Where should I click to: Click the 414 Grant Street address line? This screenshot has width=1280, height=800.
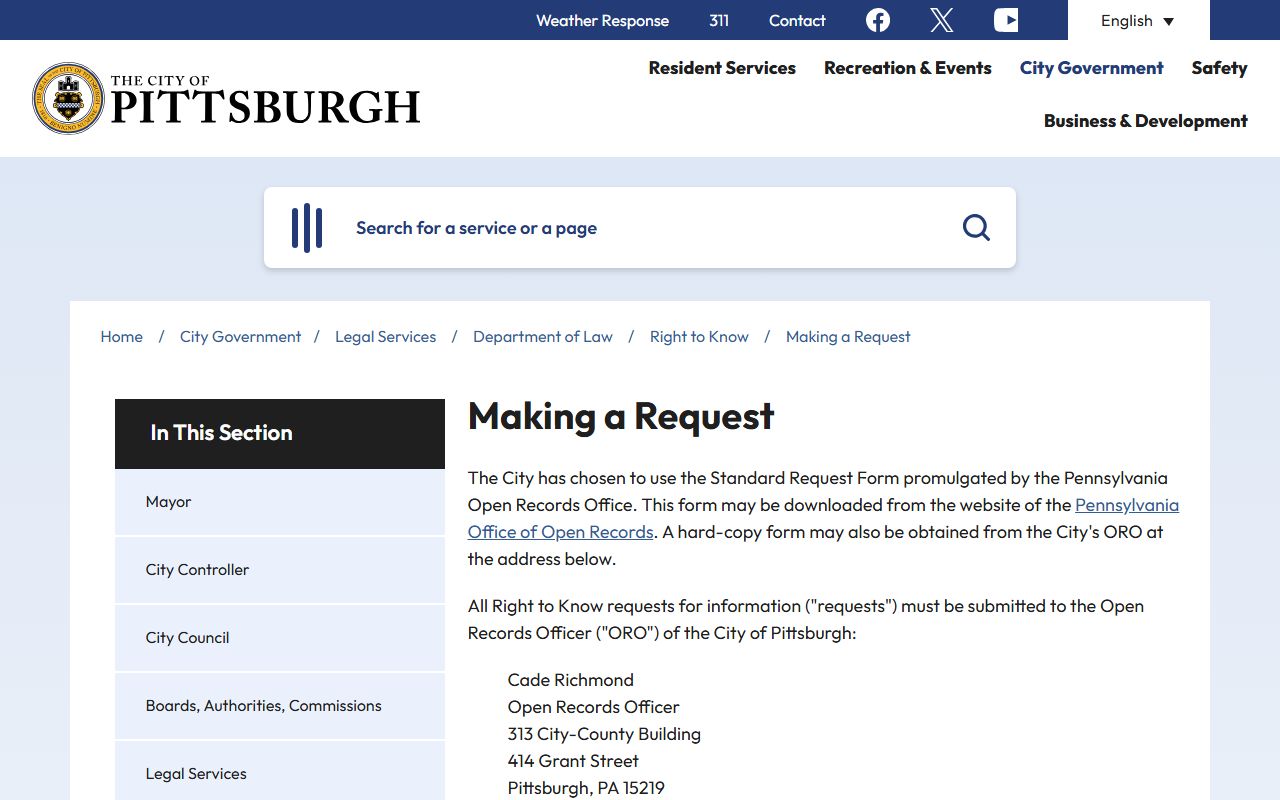(573, 761)
